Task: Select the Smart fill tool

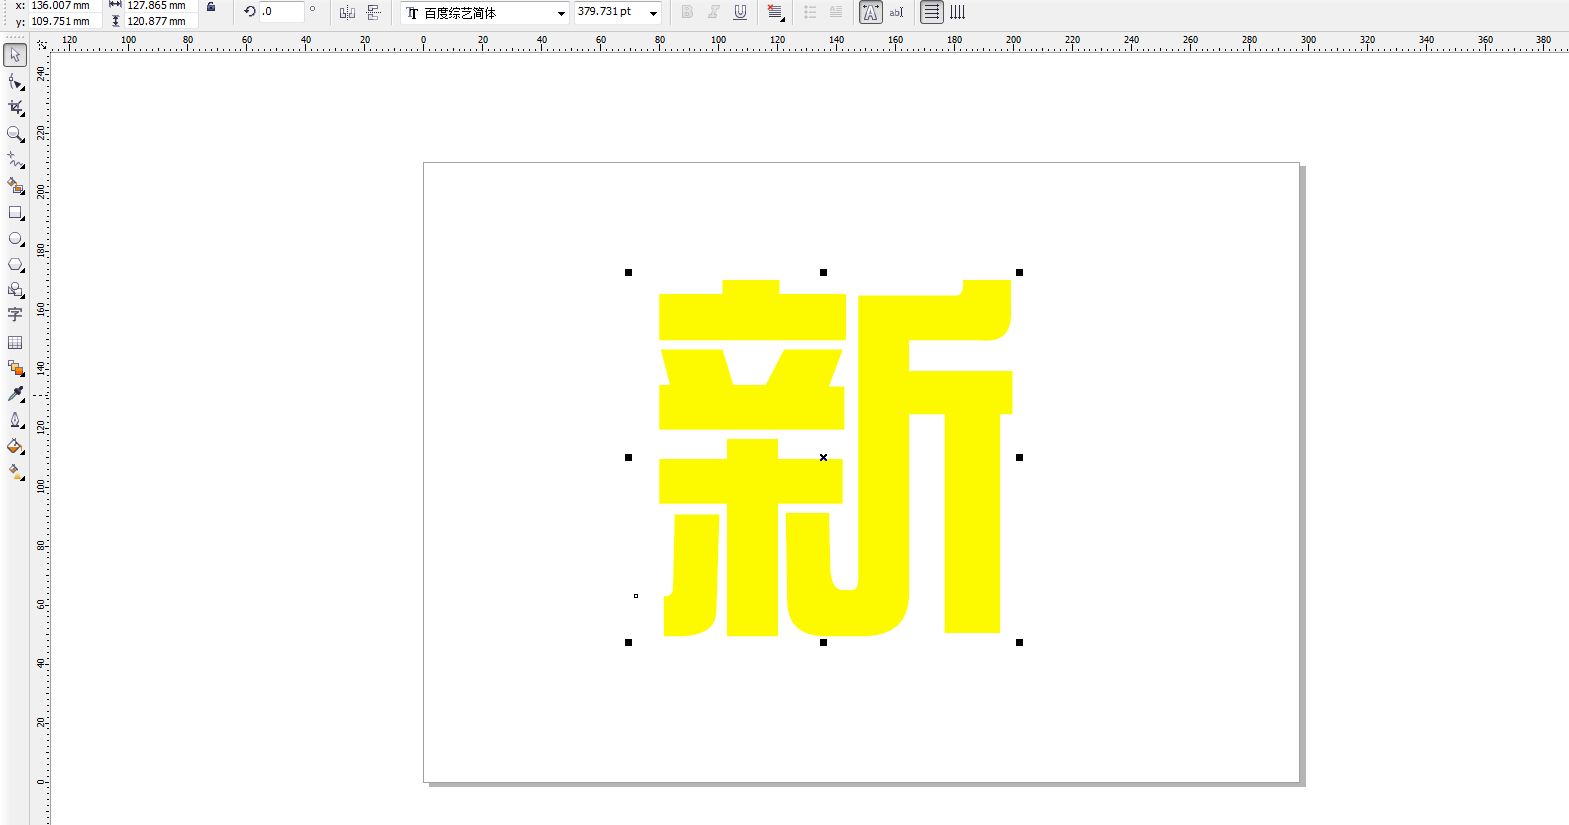Action: point(15,186)
